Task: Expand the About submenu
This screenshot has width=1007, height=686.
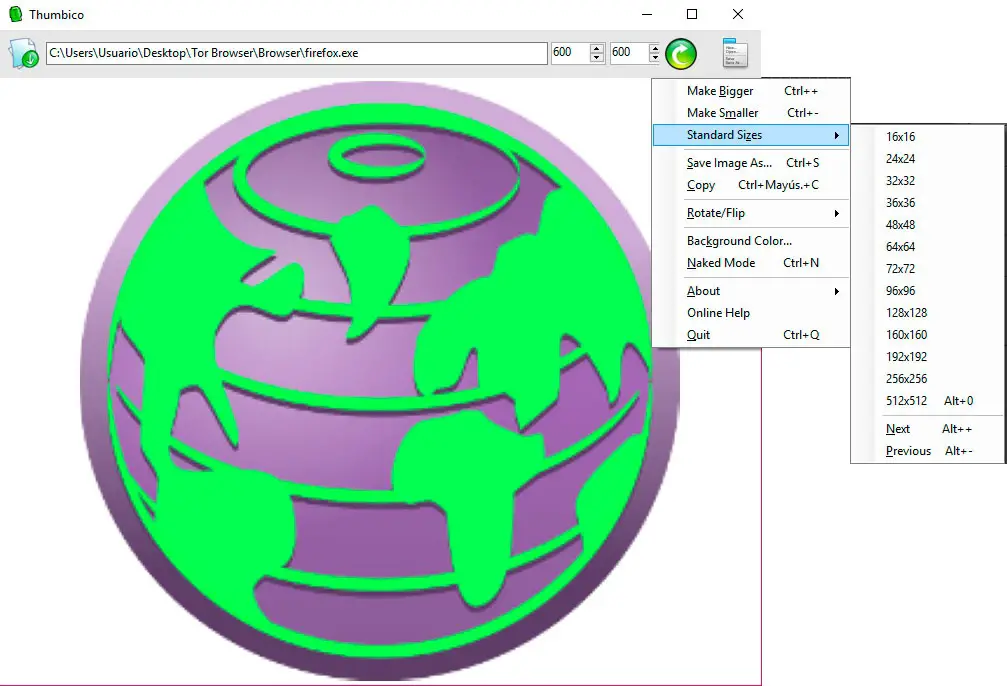Action: pyautogui.click(x=751, y=291)
